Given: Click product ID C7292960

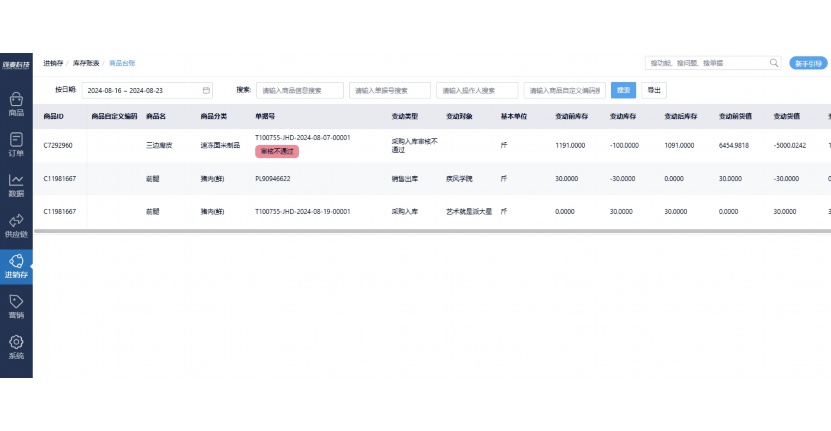Looking at the screenshot, I should tap(58, 145).
